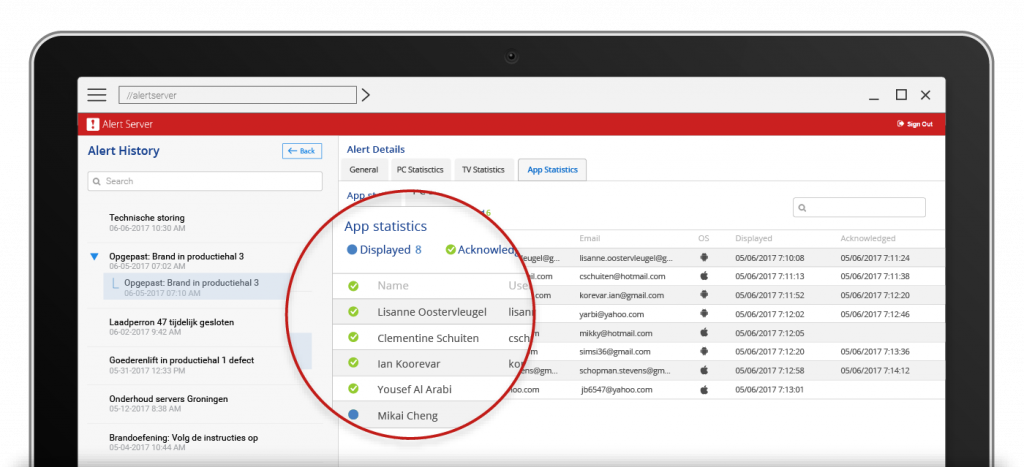Image resolution: width=1024 pixels, height=467 pixels.
Task: Focus the statistics table search box
Action: 859,207
